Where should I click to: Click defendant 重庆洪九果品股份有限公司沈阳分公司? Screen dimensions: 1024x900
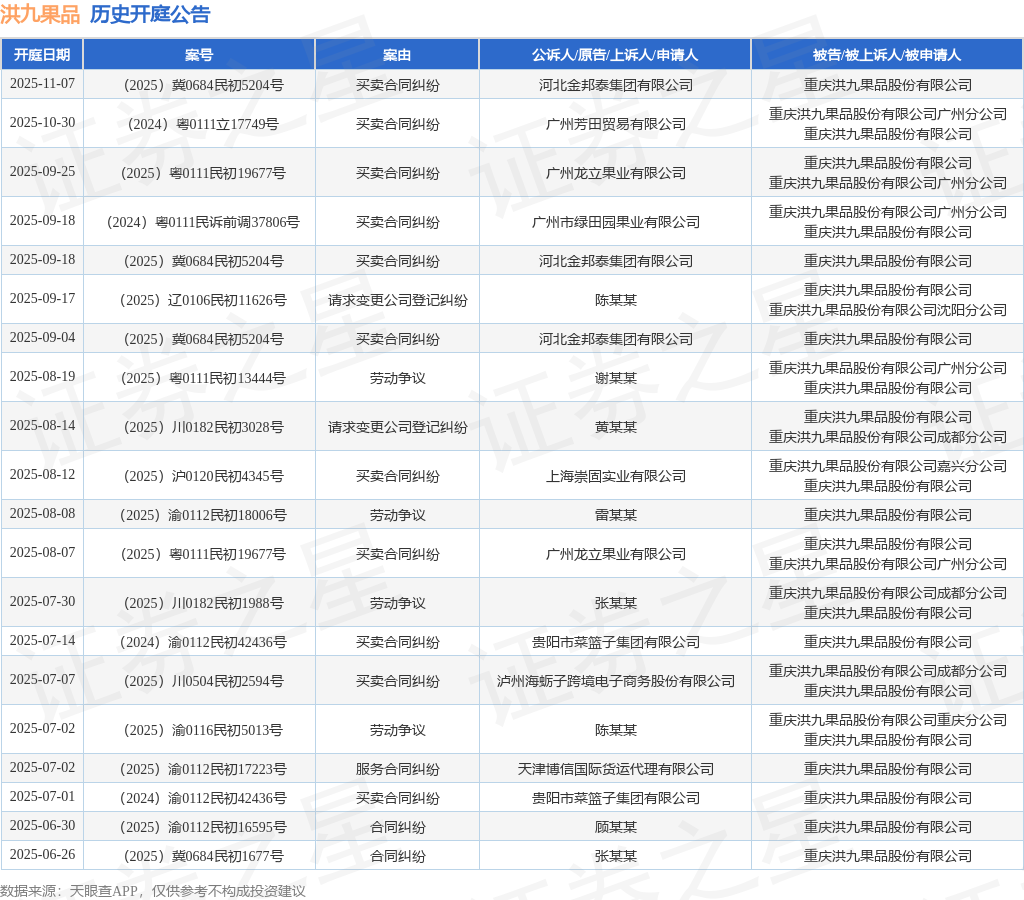pos(887,310)
